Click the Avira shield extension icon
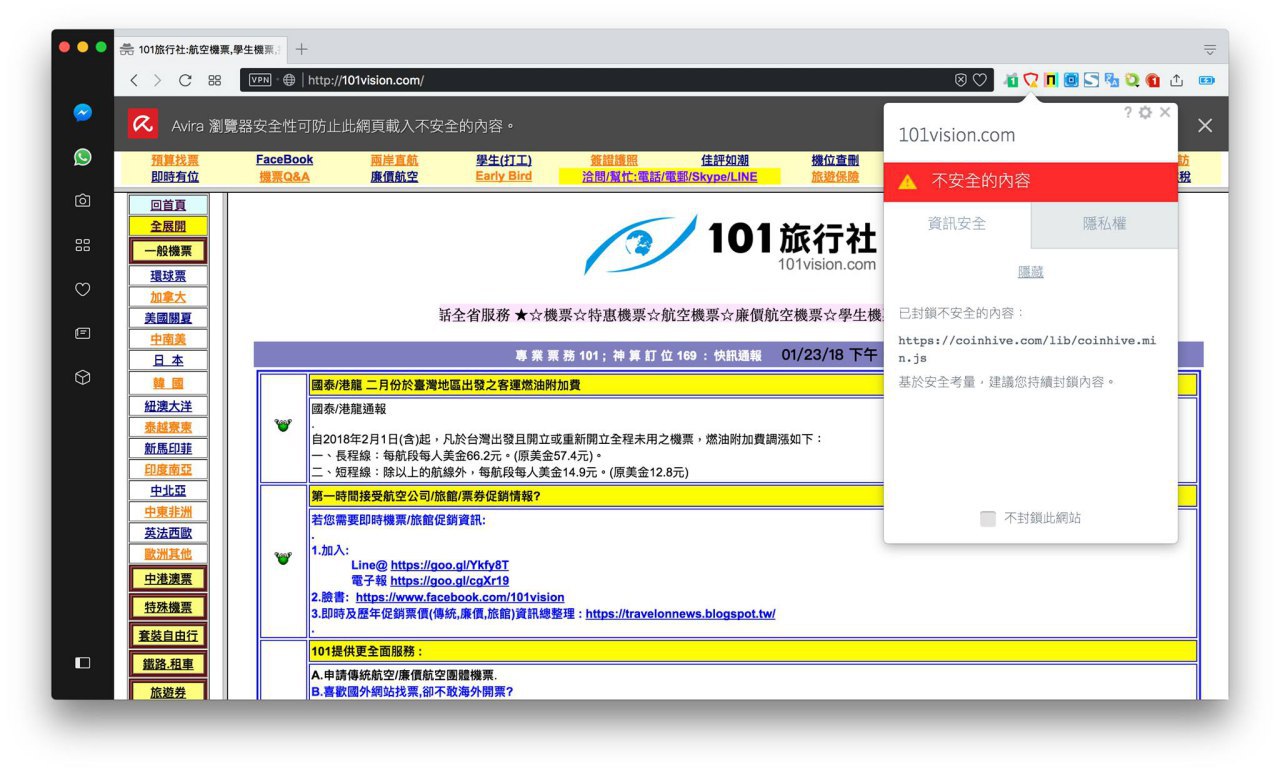1280x773 pixels. [x=1030, y=80]
